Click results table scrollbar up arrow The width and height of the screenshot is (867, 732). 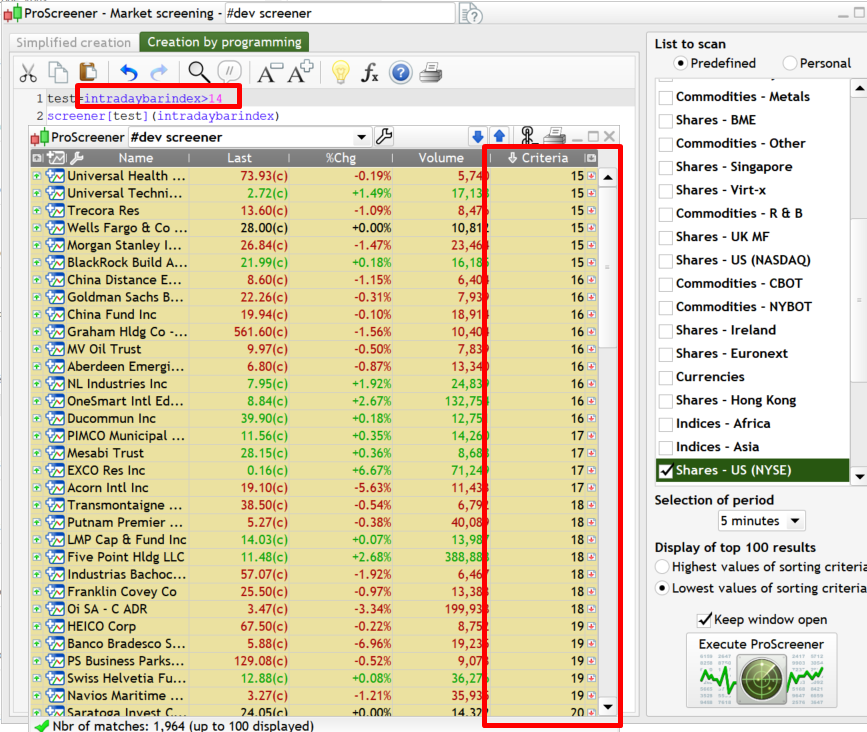pos(608,178)
